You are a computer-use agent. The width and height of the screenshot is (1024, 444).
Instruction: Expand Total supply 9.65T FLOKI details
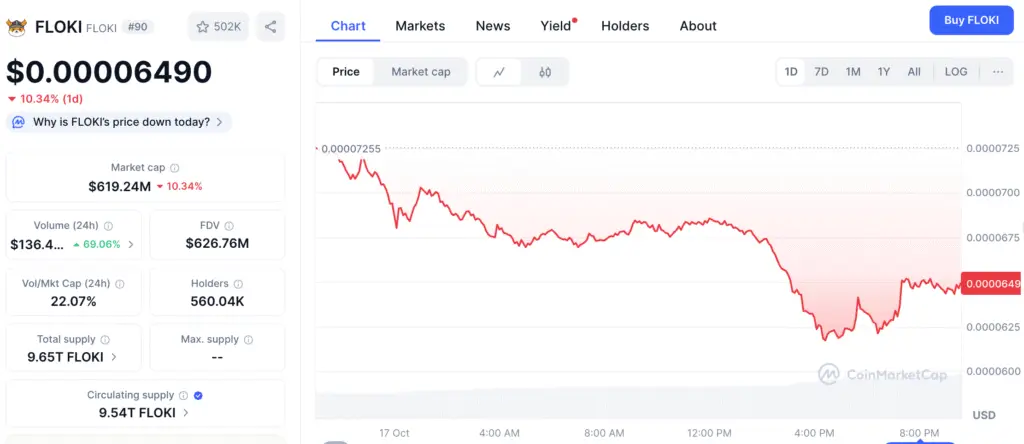(113, 356)
